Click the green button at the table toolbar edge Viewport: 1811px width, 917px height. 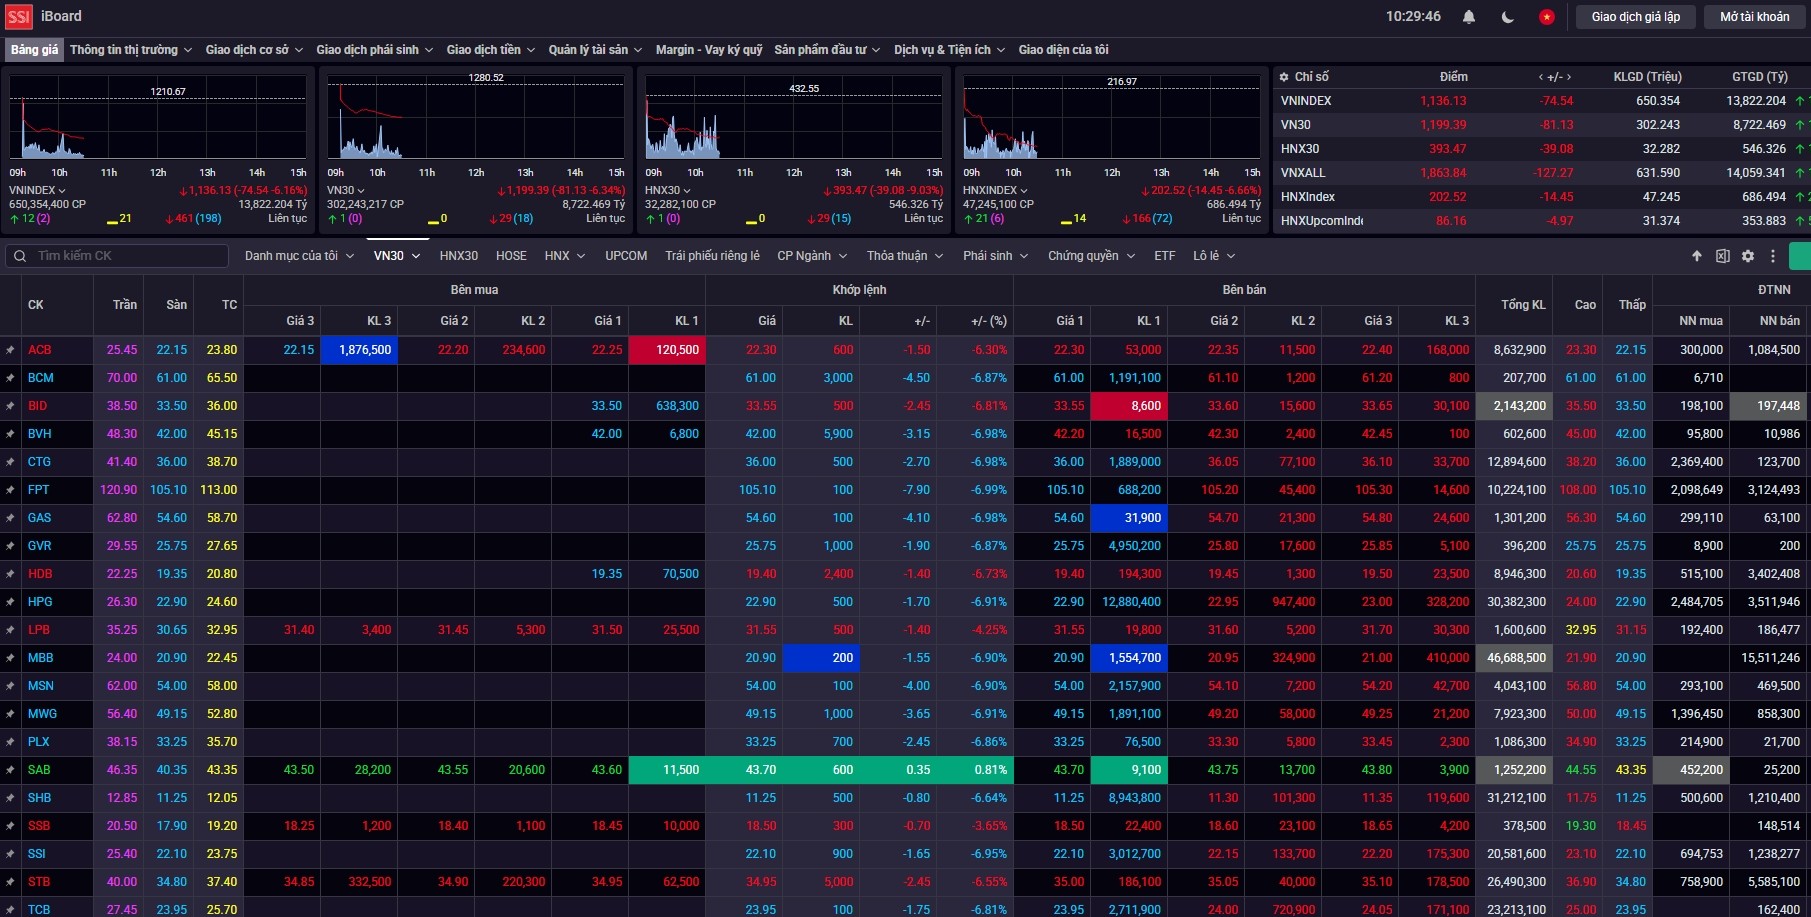point(1800,256)
